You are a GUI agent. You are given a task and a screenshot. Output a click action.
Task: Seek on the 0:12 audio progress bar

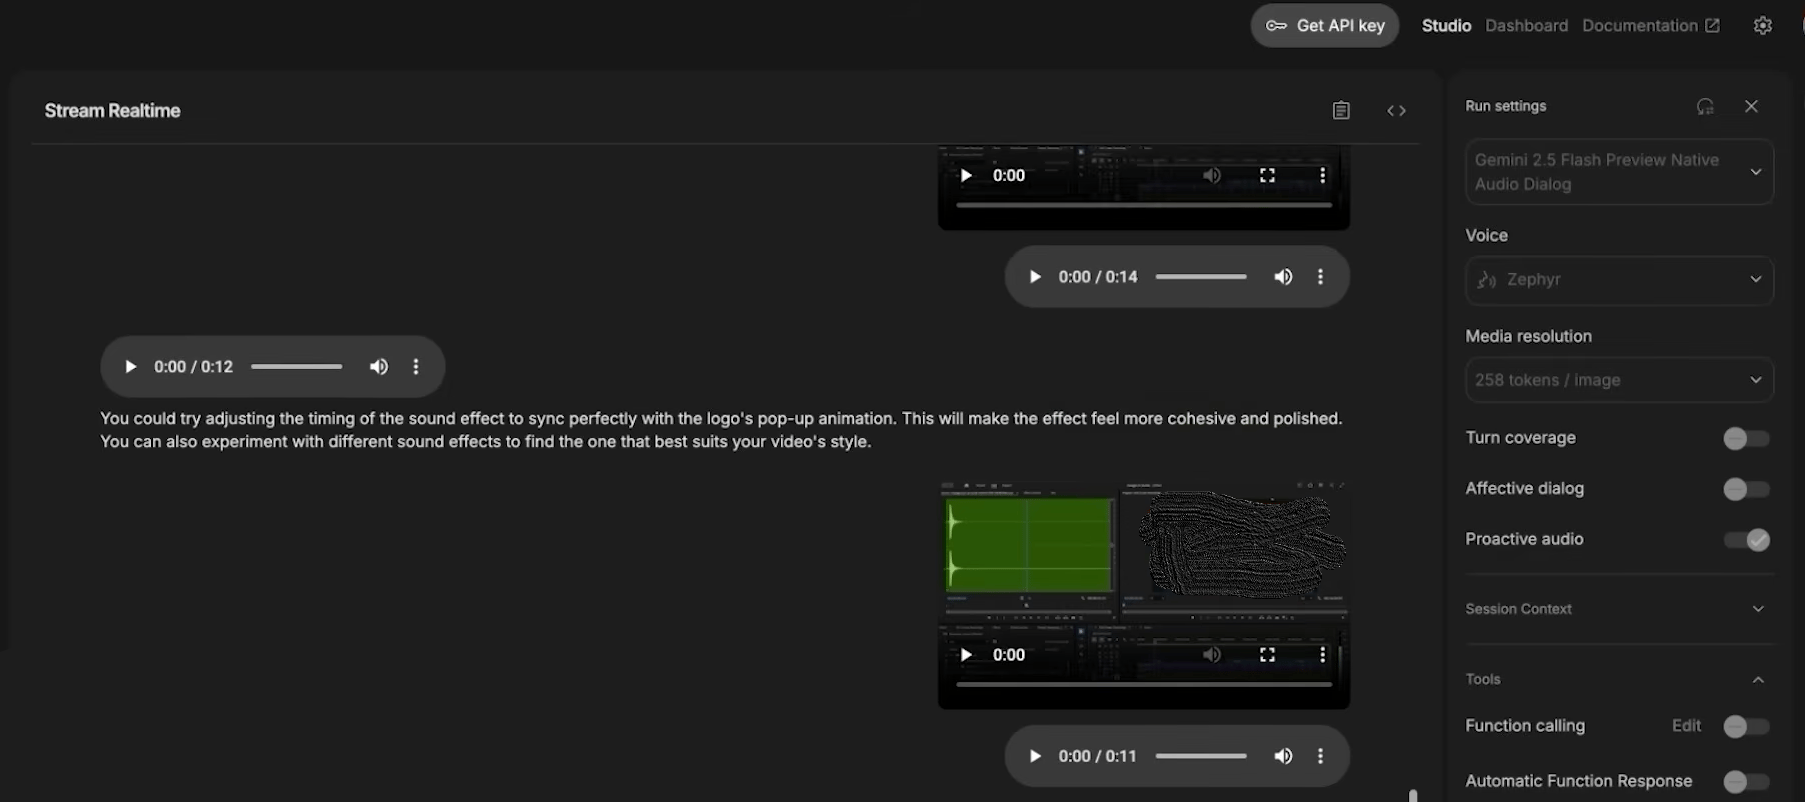(296, 367)
